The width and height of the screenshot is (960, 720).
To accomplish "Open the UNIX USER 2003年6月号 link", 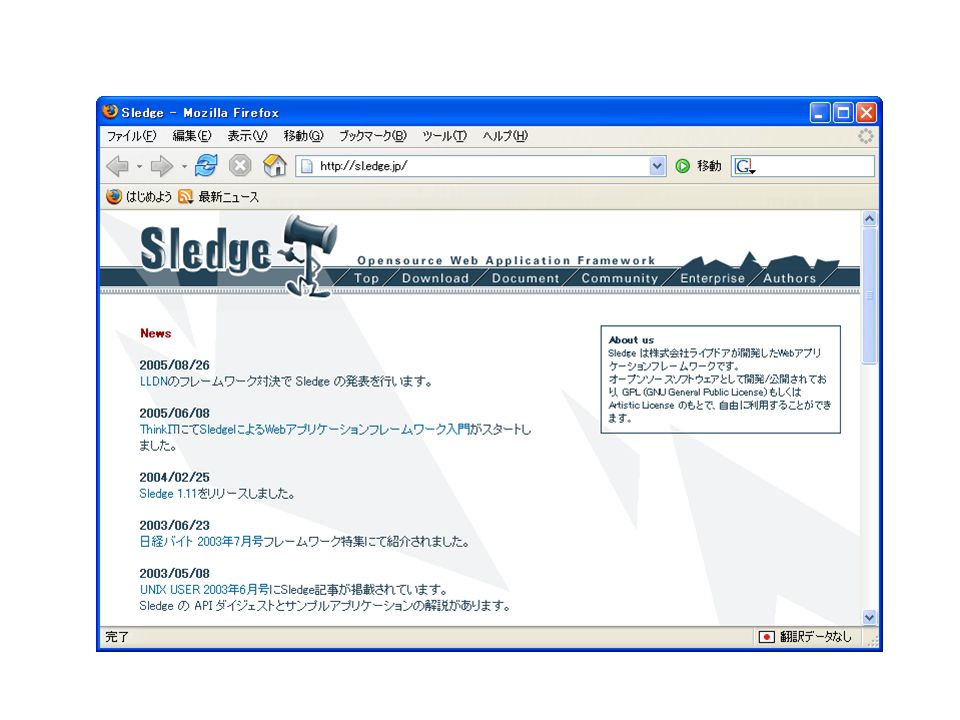I will (204, 590).
